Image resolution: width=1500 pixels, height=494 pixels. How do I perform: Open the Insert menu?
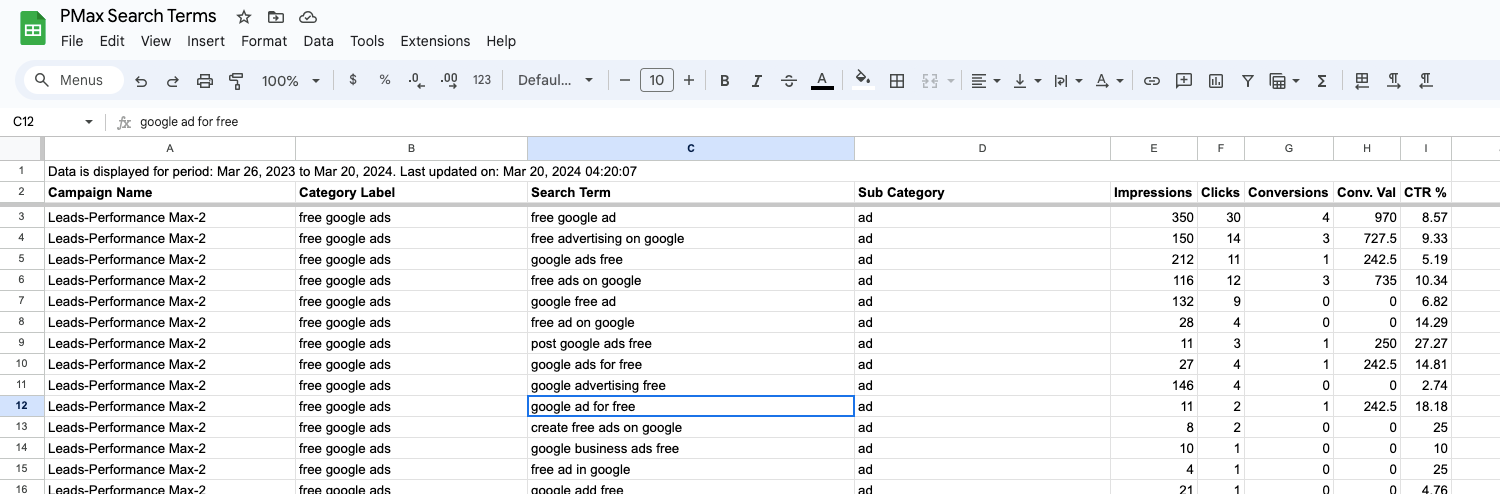(206, 41)
